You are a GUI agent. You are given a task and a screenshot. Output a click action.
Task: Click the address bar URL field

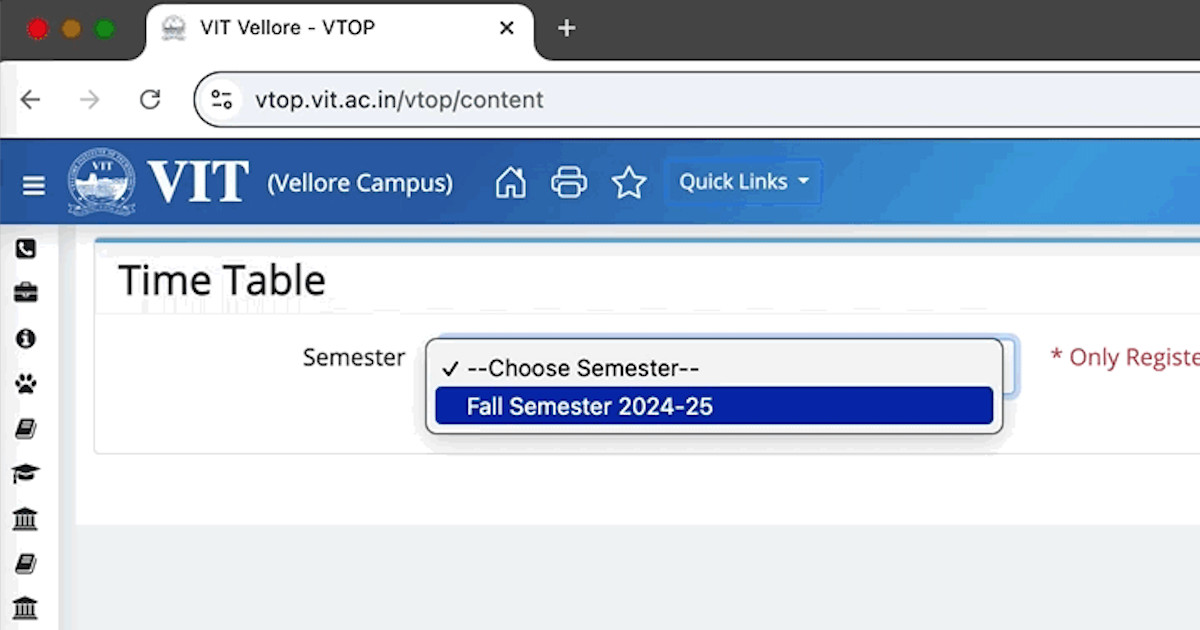[700, 99]
